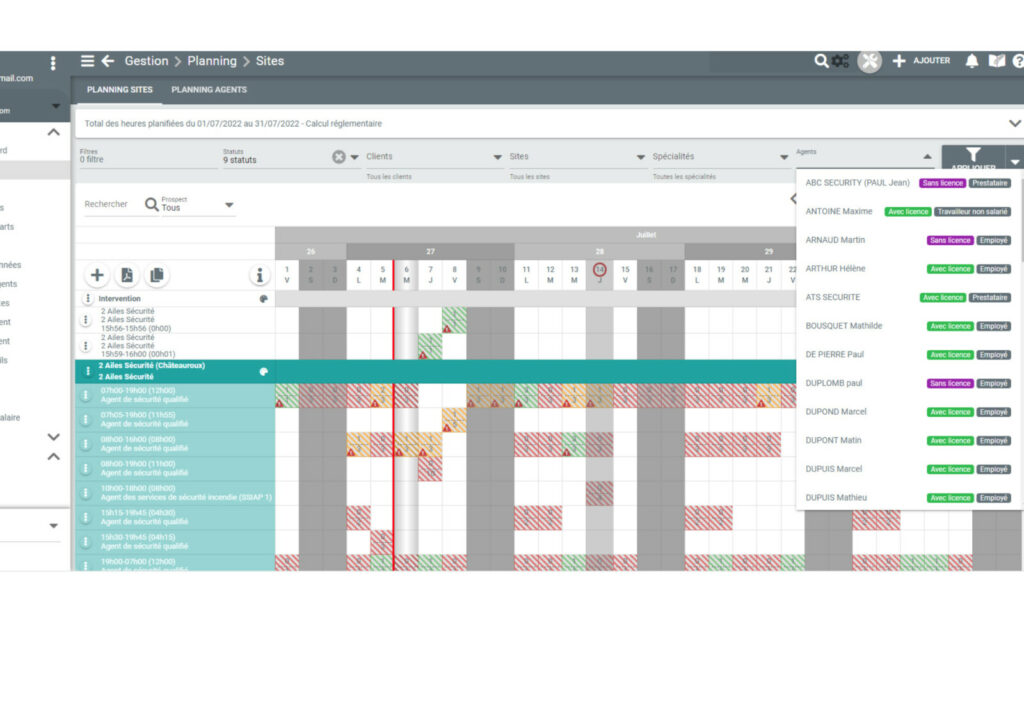Open the color palette on Intervention row

[x=264, y=298]
